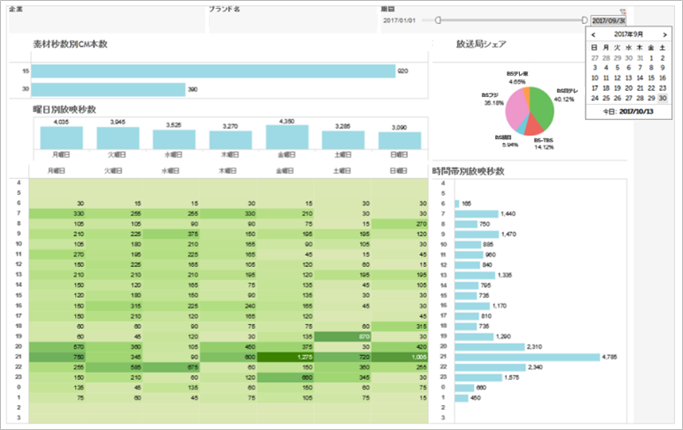This screenshot has height=430, width=683.
Task: Click the 今日: 2017/10/13 today link
Action: 630,112
